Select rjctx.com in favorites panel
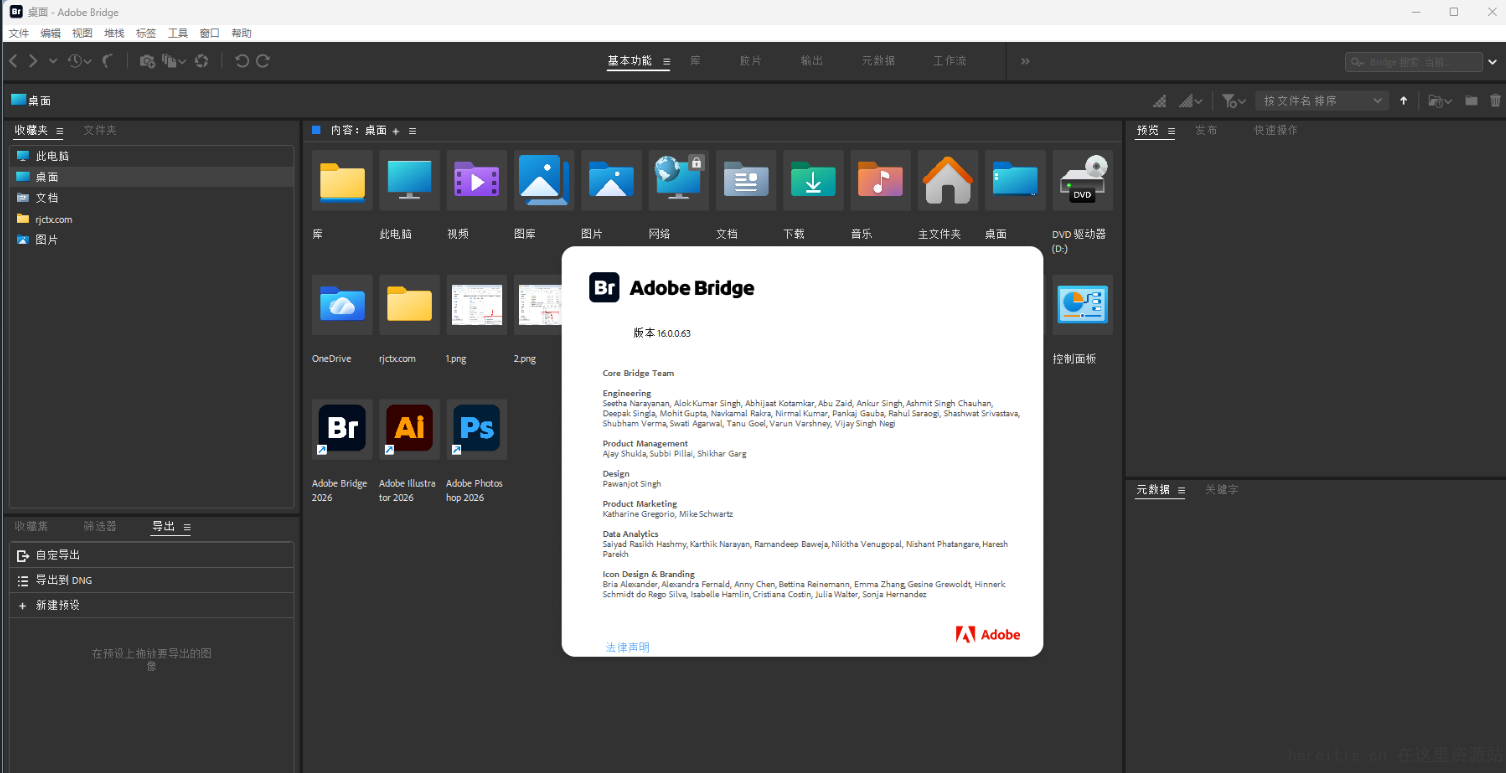 (152, 219)
